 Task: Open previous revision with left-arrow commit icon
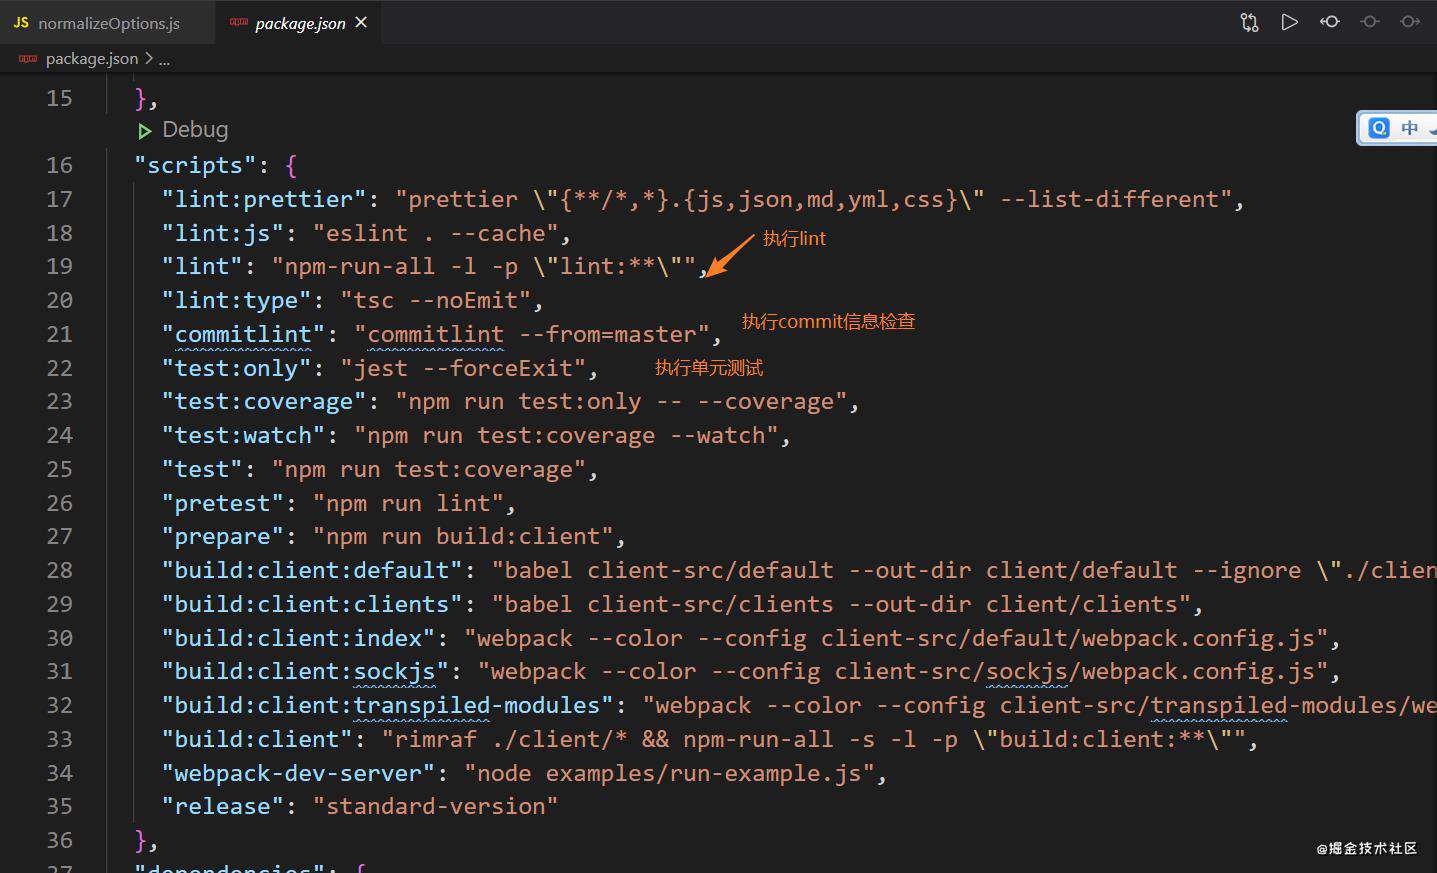coord(1329,22)
